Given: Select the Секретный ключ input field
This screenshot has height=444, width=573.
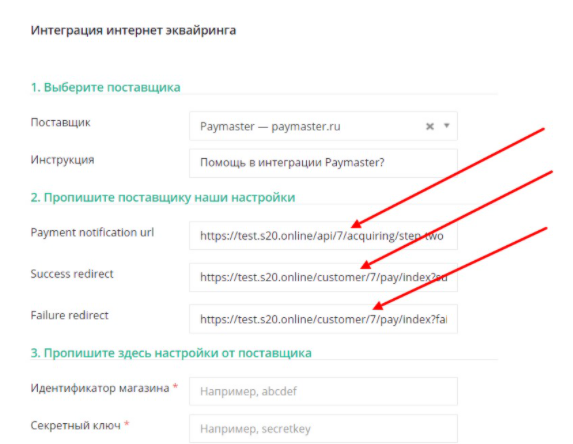Looking at the screenshot, I should (323, 429).
